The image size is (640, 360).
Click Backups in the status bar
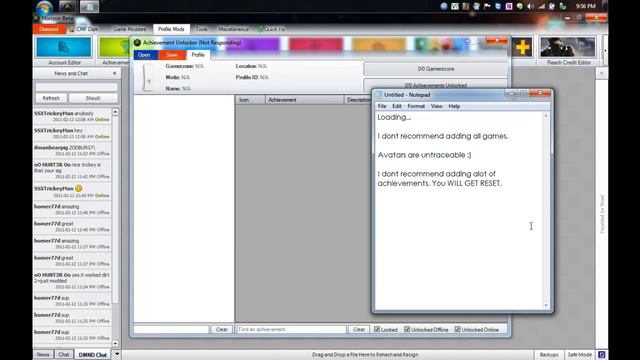pos(549,355)
